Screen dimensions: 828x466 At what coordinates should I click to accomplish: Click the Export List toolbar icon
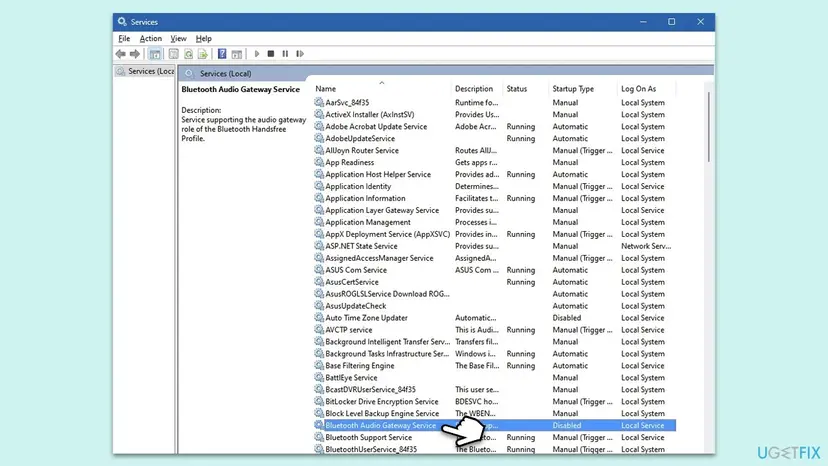click(x=203, y=54)
